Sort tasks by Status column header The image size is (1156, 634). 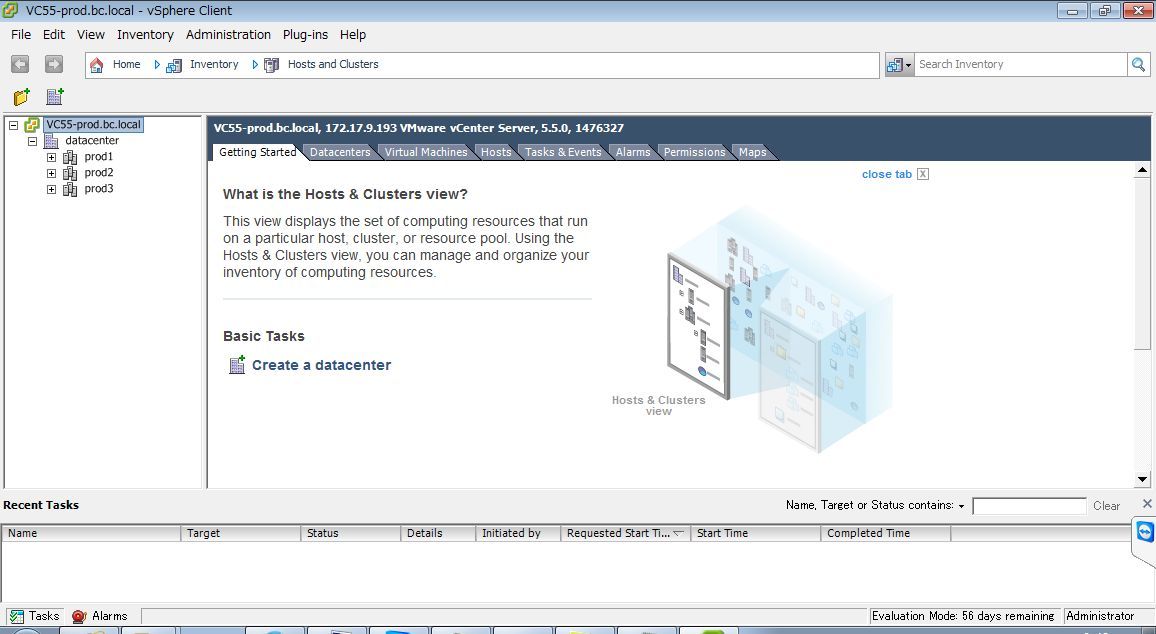[x=350, y=533]
